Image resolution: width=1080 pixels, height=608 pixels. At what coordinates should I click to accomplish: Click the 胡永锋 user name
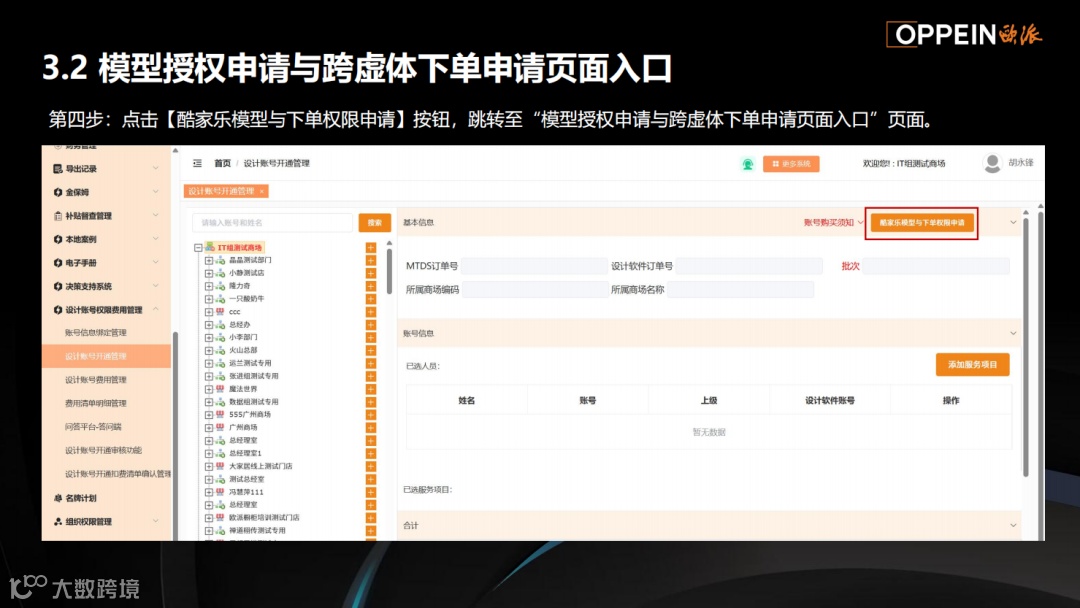tap(1021, 163)
